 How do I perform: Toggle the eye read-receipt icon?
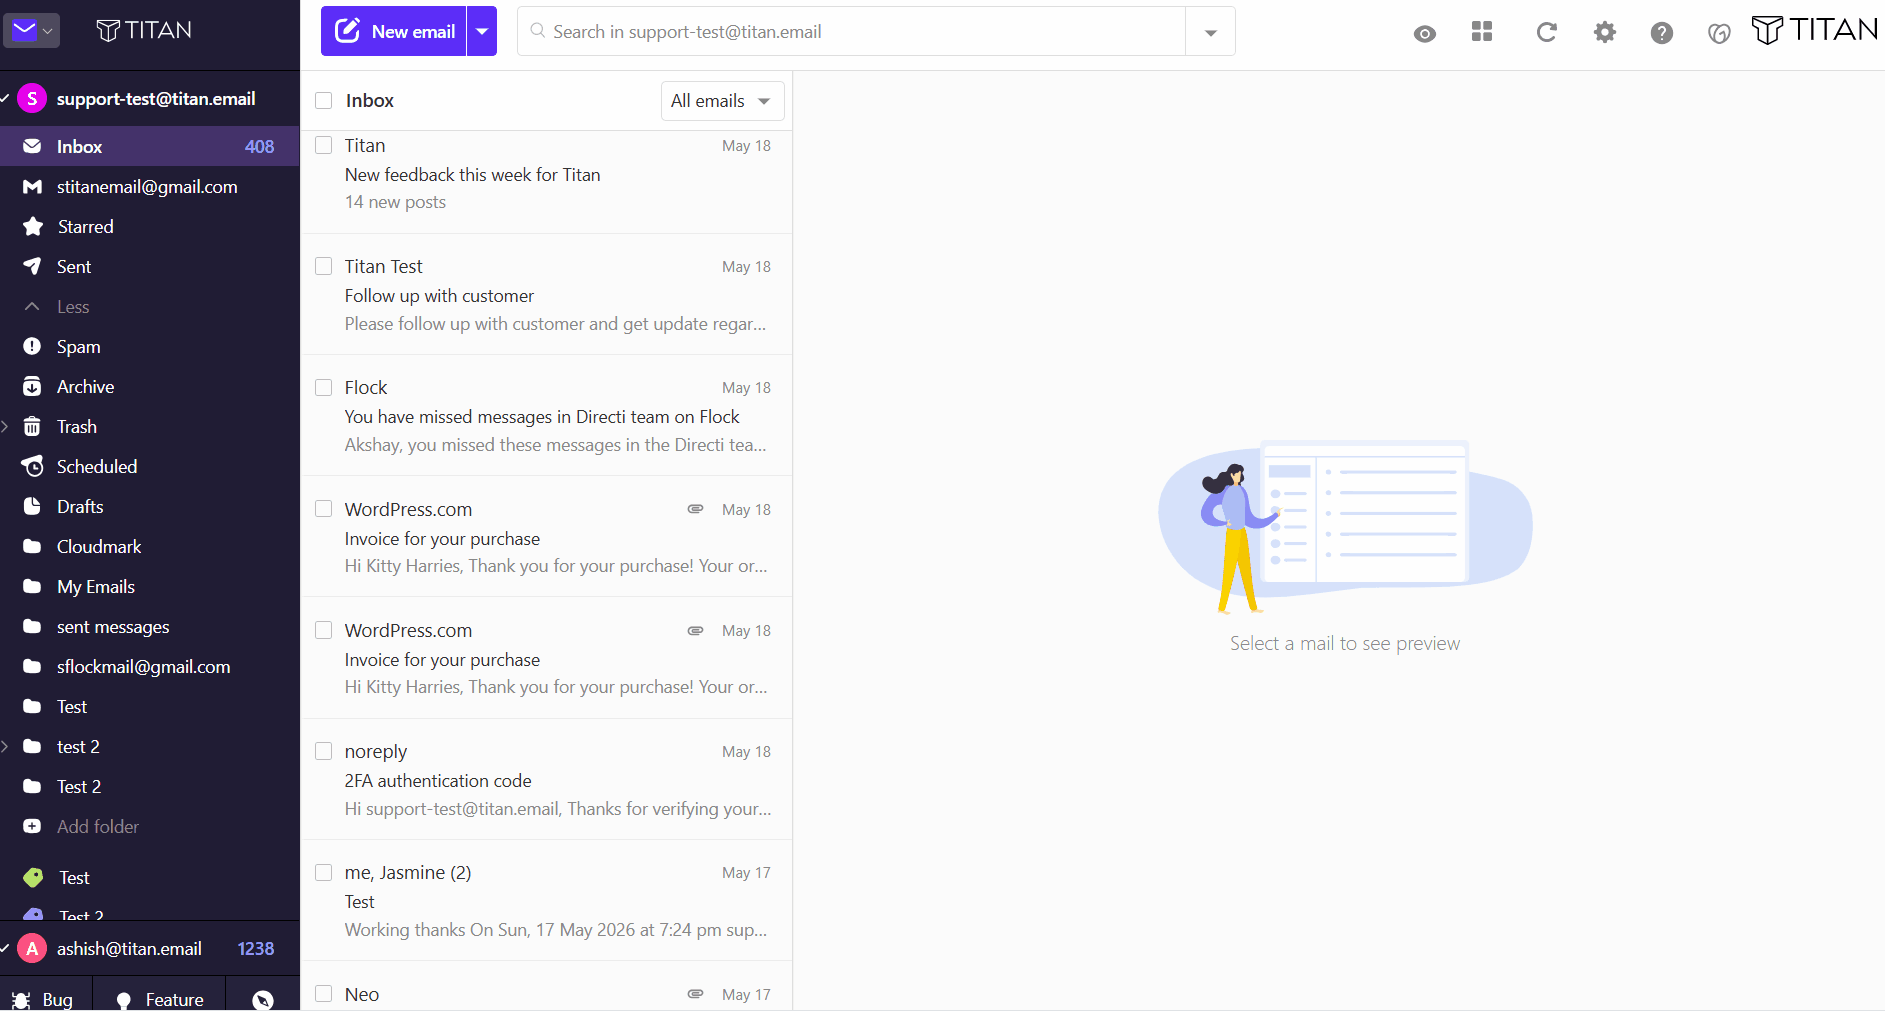point(1425,34)
